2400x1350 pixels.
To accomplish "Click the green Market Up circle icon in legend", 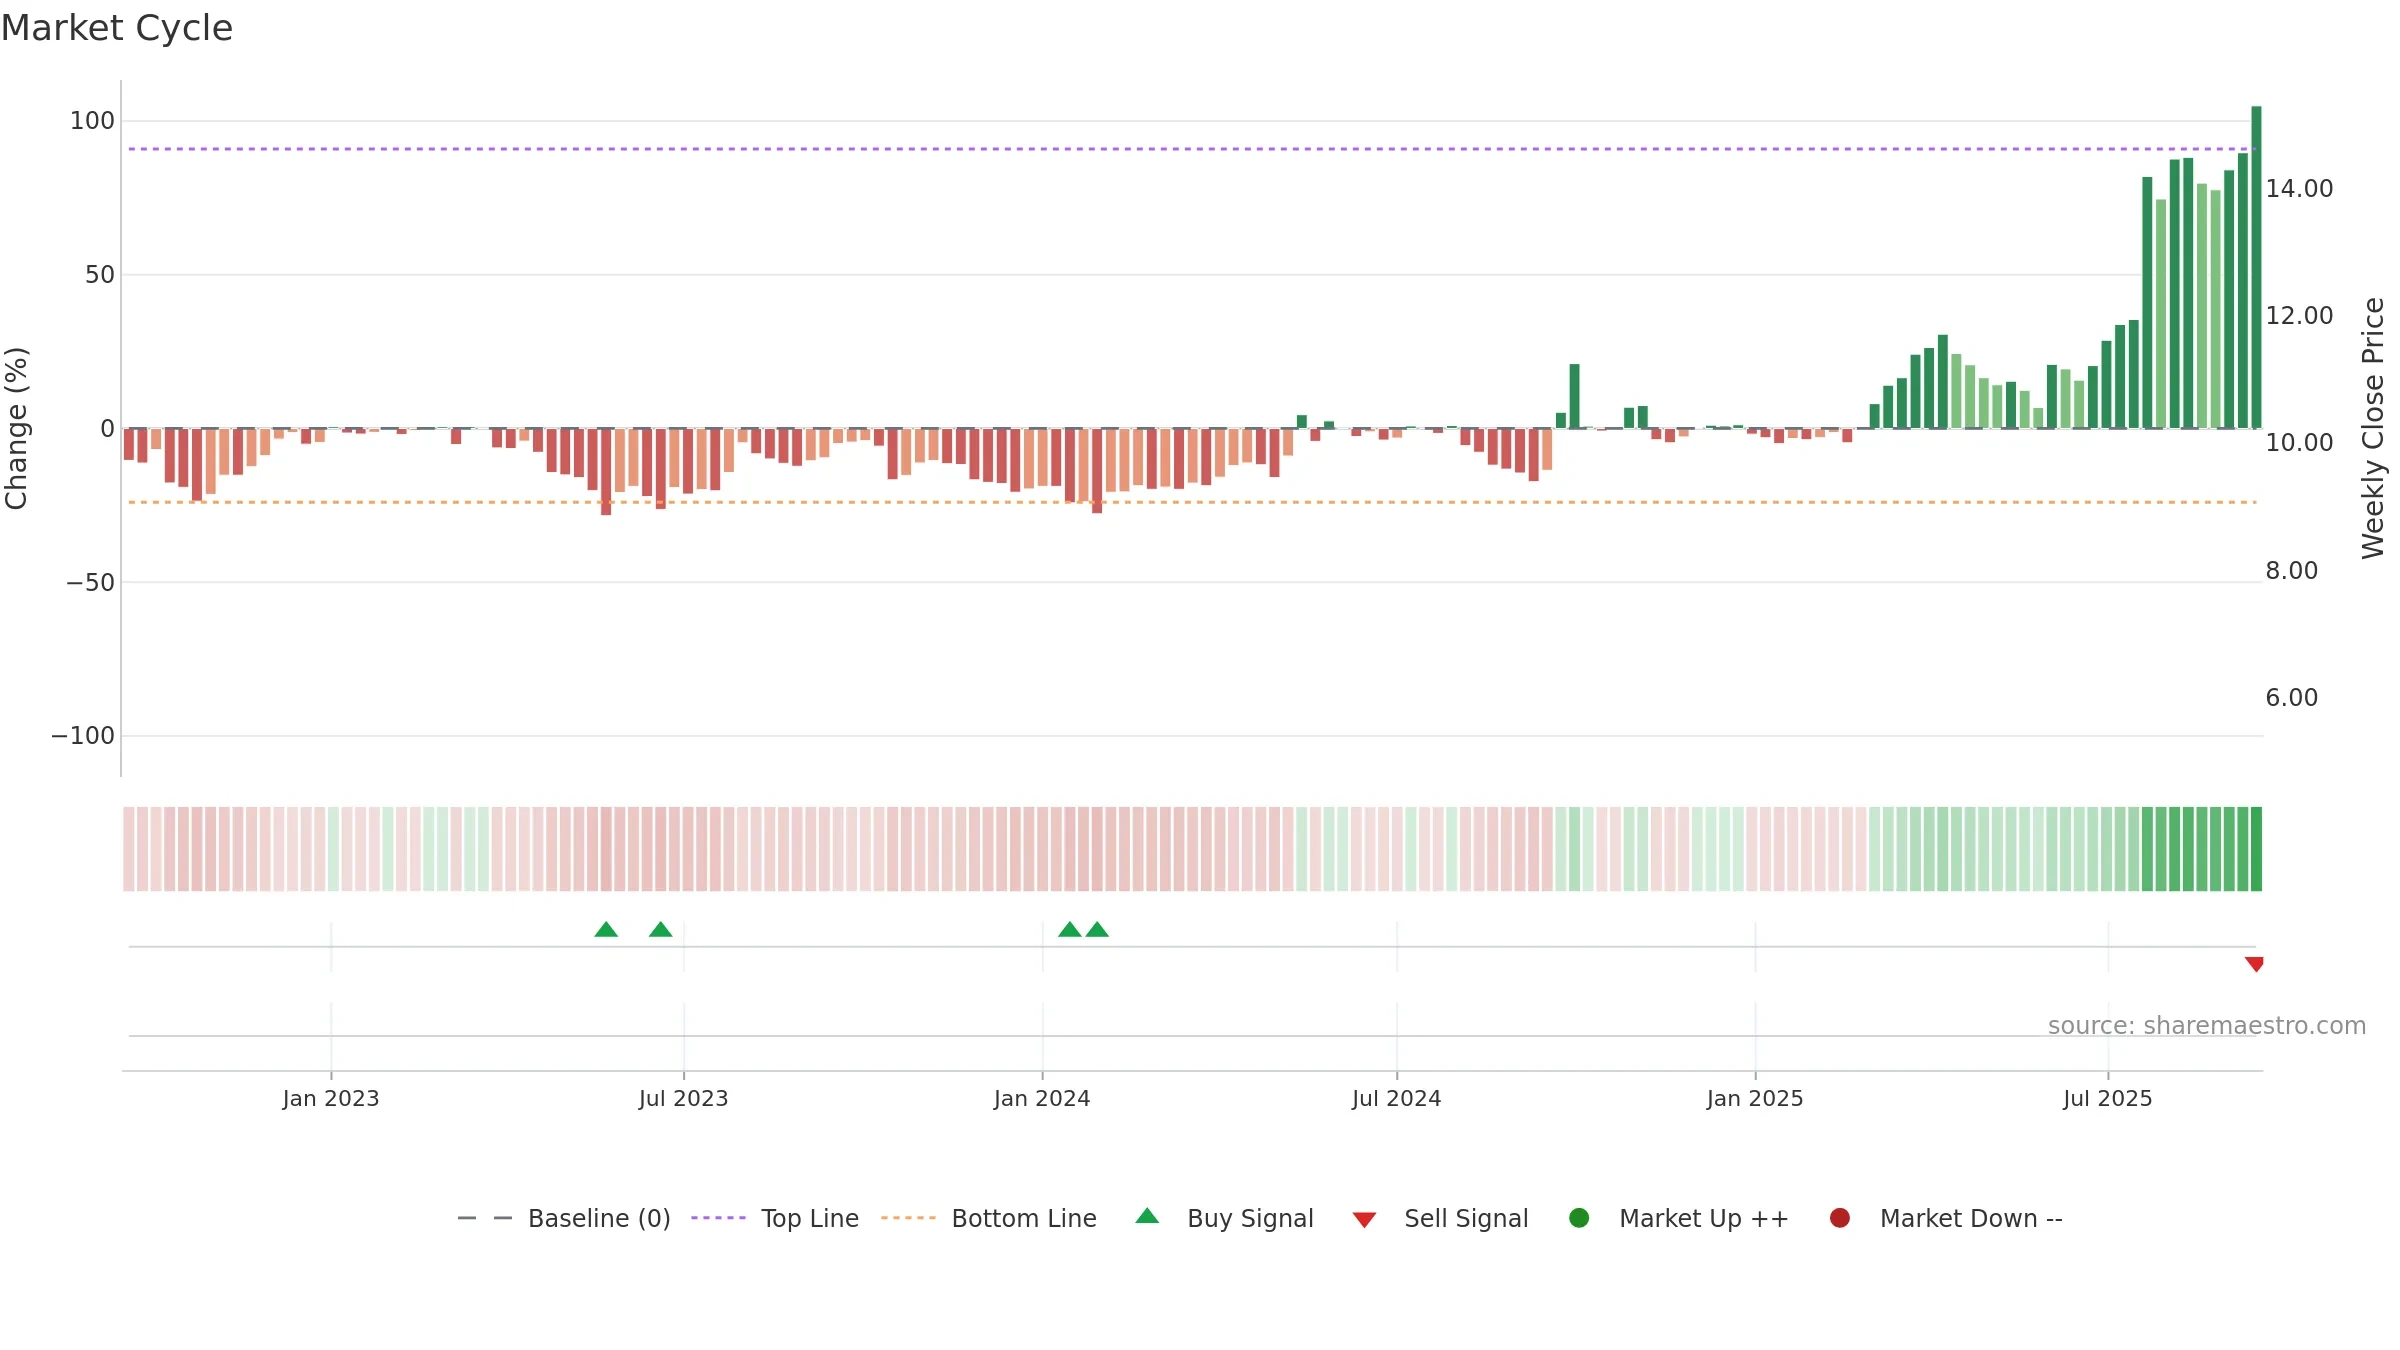I will pos(1579,1218).
